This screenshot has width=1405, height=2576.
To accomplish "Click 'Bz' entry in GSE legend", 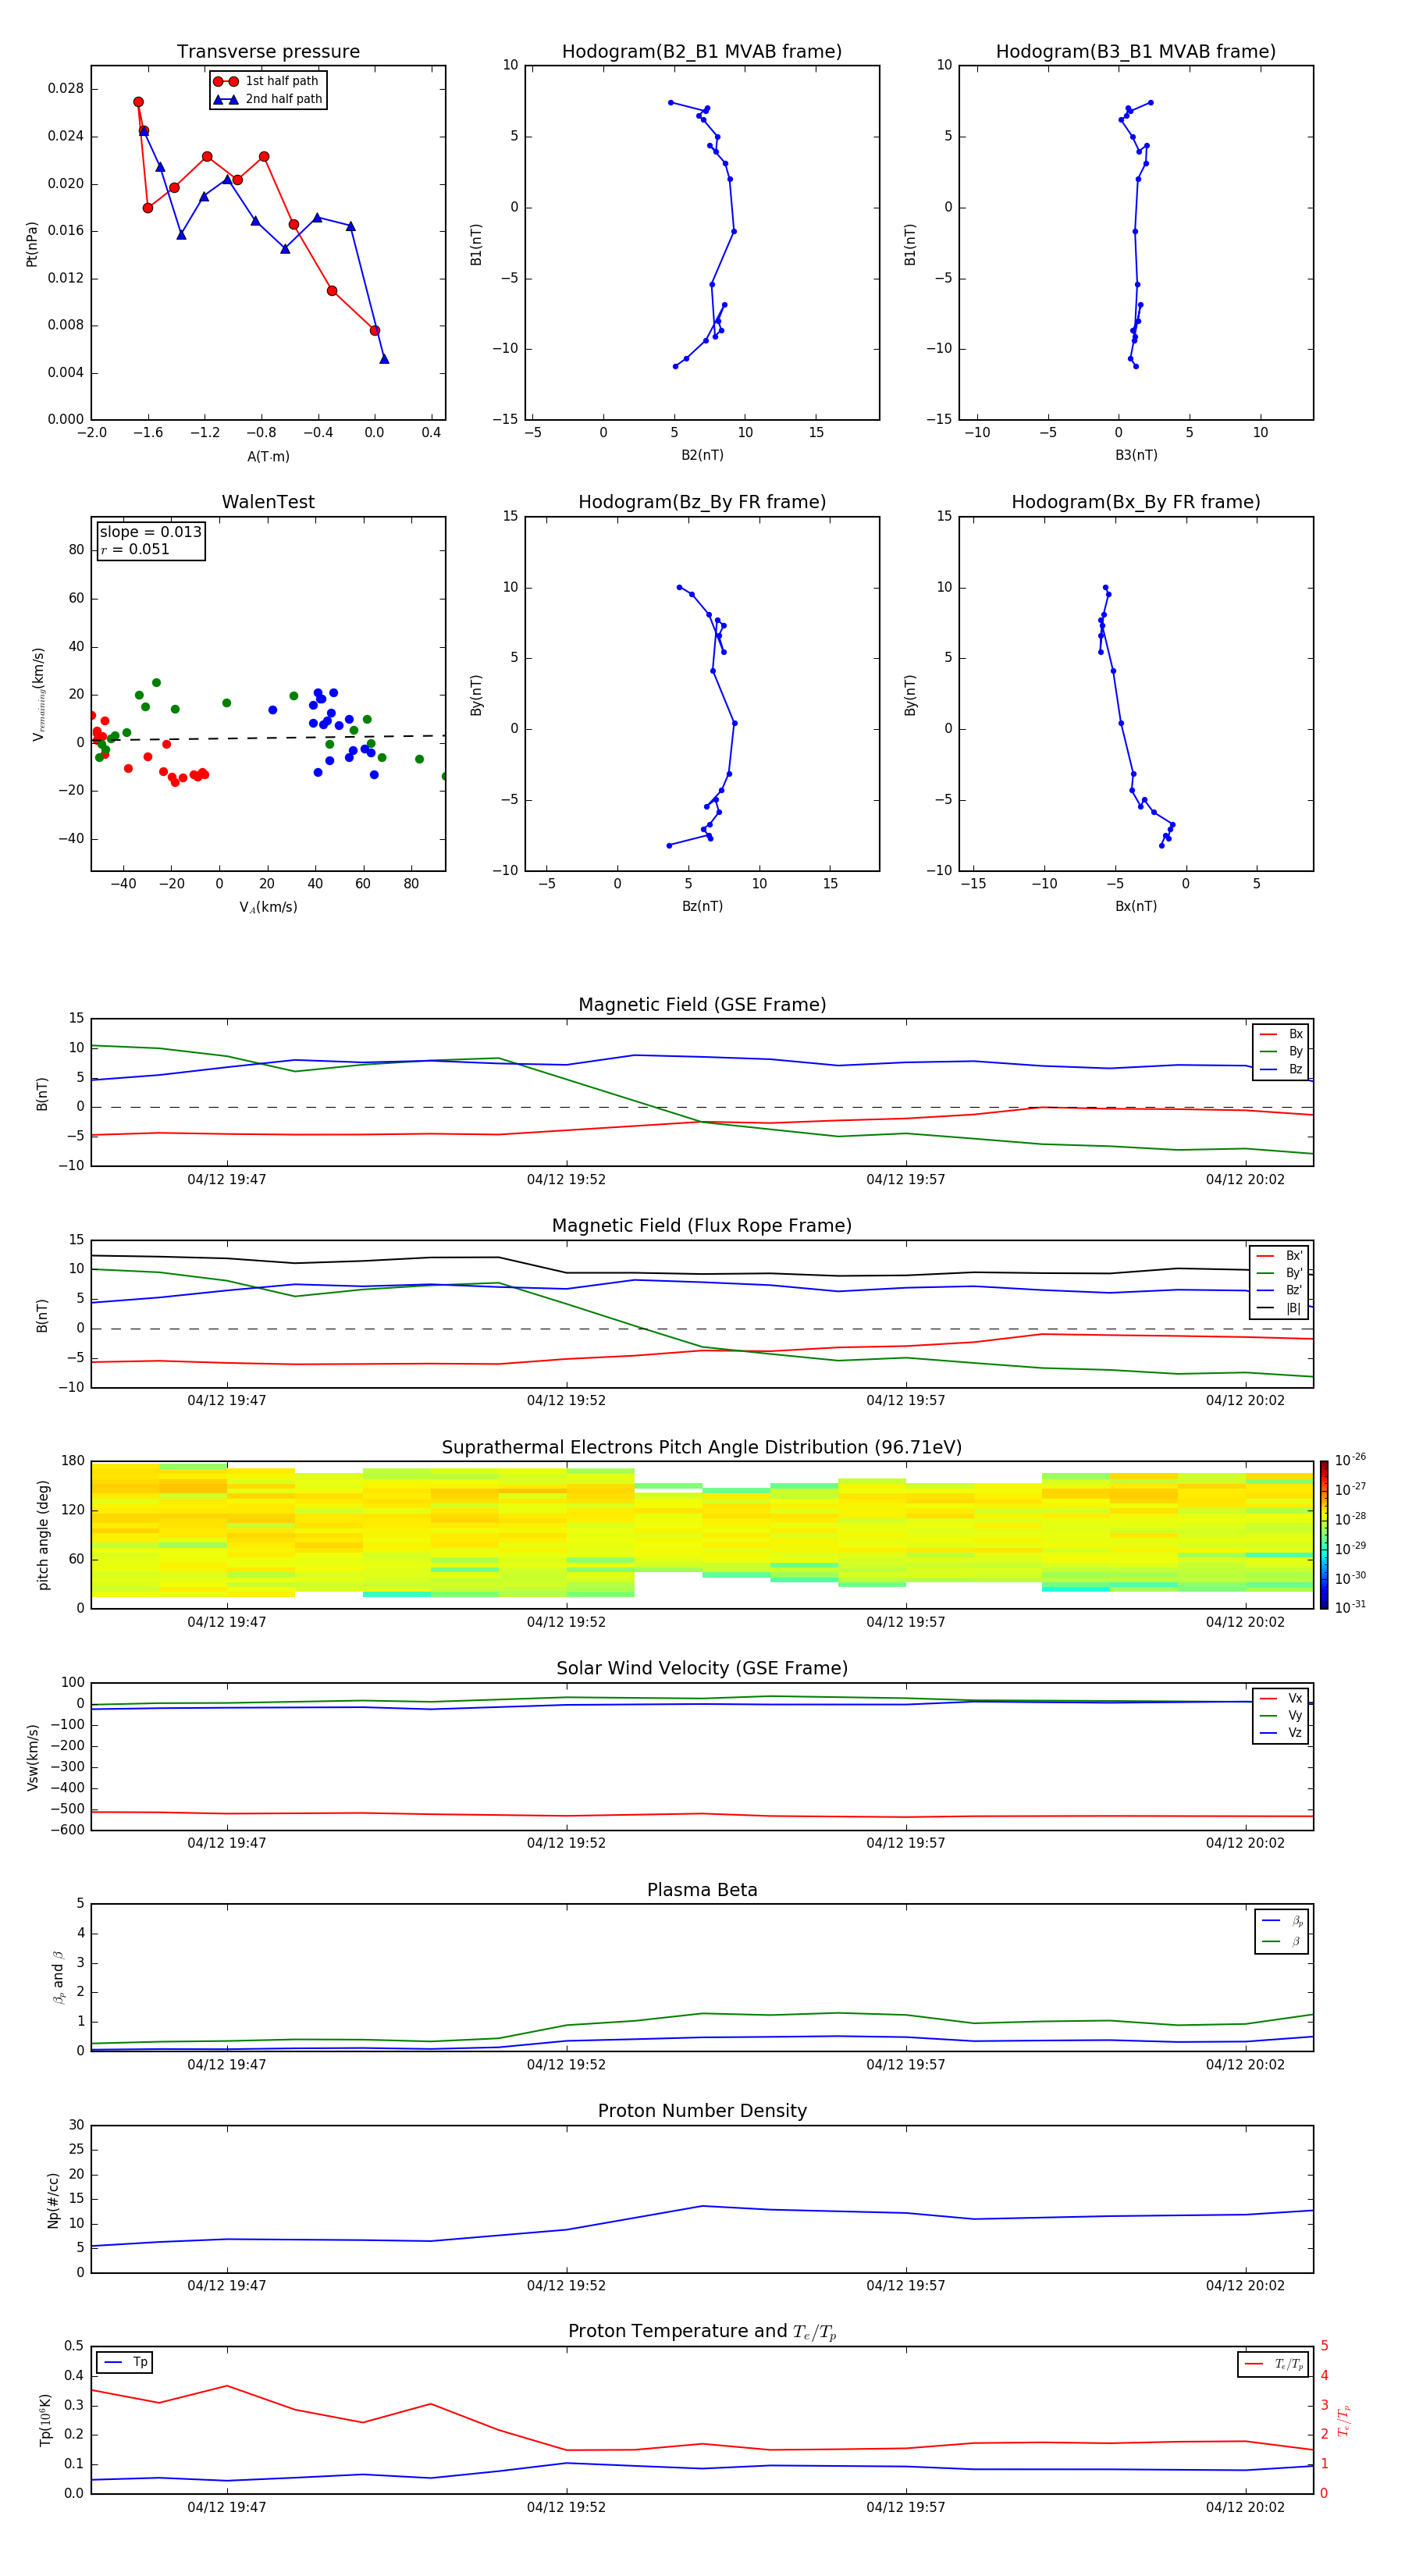I will coord(1282,1069).
